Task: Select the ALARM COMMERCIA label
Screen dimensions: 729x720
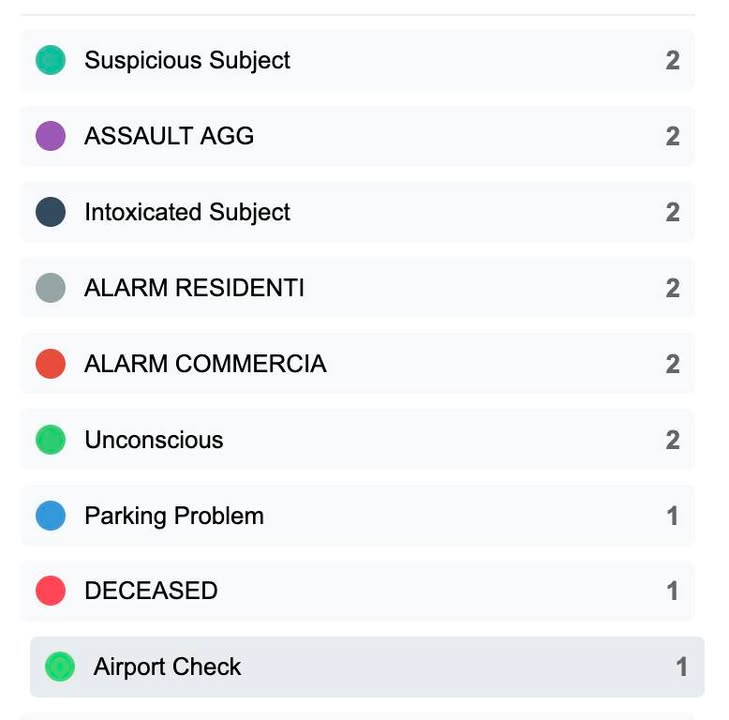Action: pos(205,364)
